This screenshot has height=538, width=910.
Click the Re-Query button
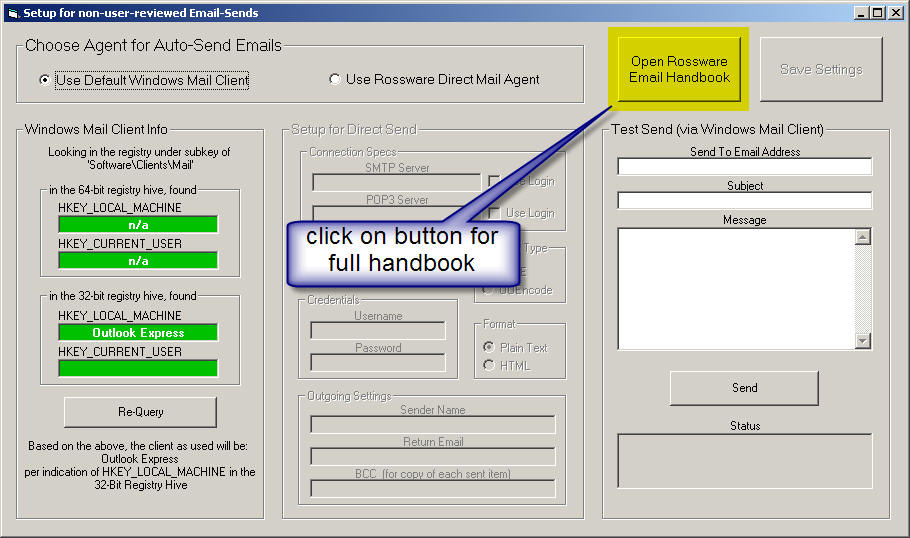(140, 412)
